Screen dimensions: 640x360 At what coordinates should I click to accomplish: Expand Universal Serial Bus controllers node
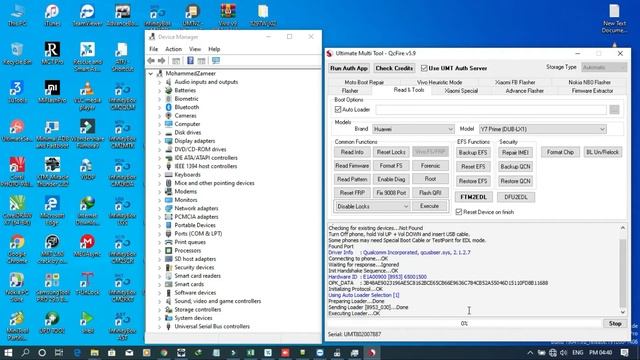[160, 327]
